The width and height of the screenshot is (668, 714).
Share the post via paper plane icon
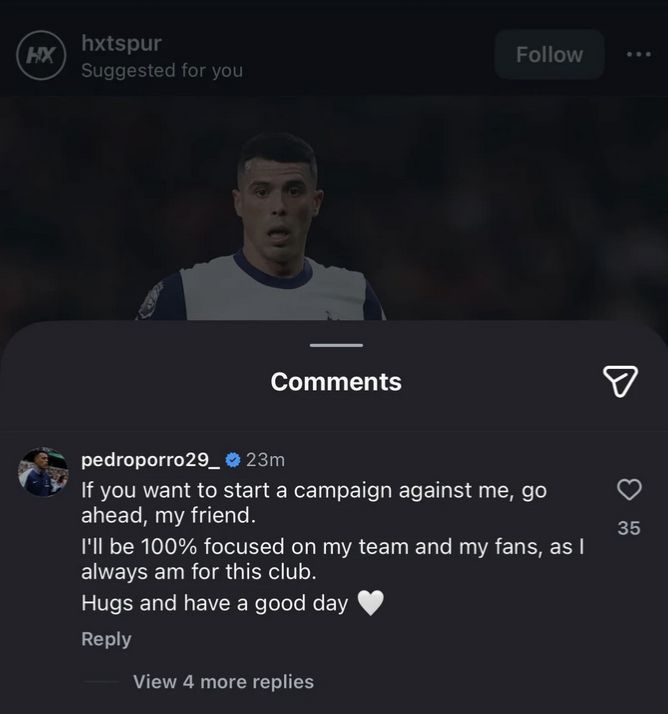(x=620, y=380)
